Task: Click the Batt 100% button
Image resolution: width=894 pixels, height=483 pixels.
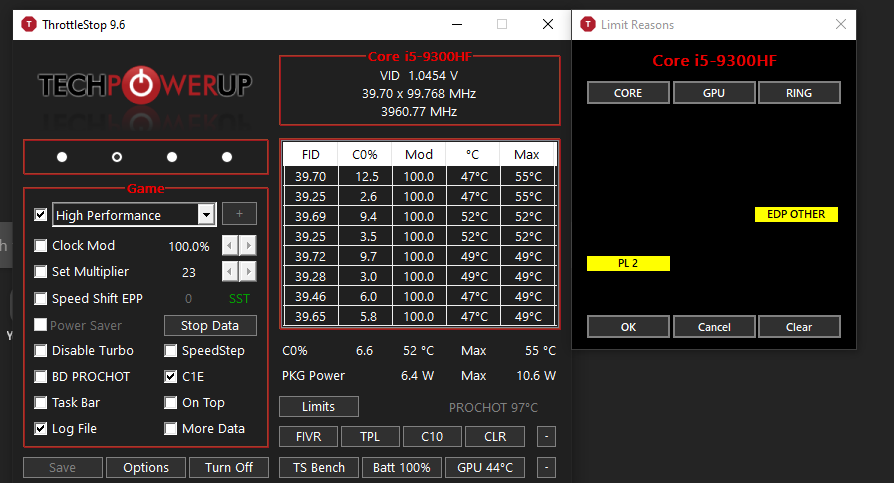Action: 402,468
